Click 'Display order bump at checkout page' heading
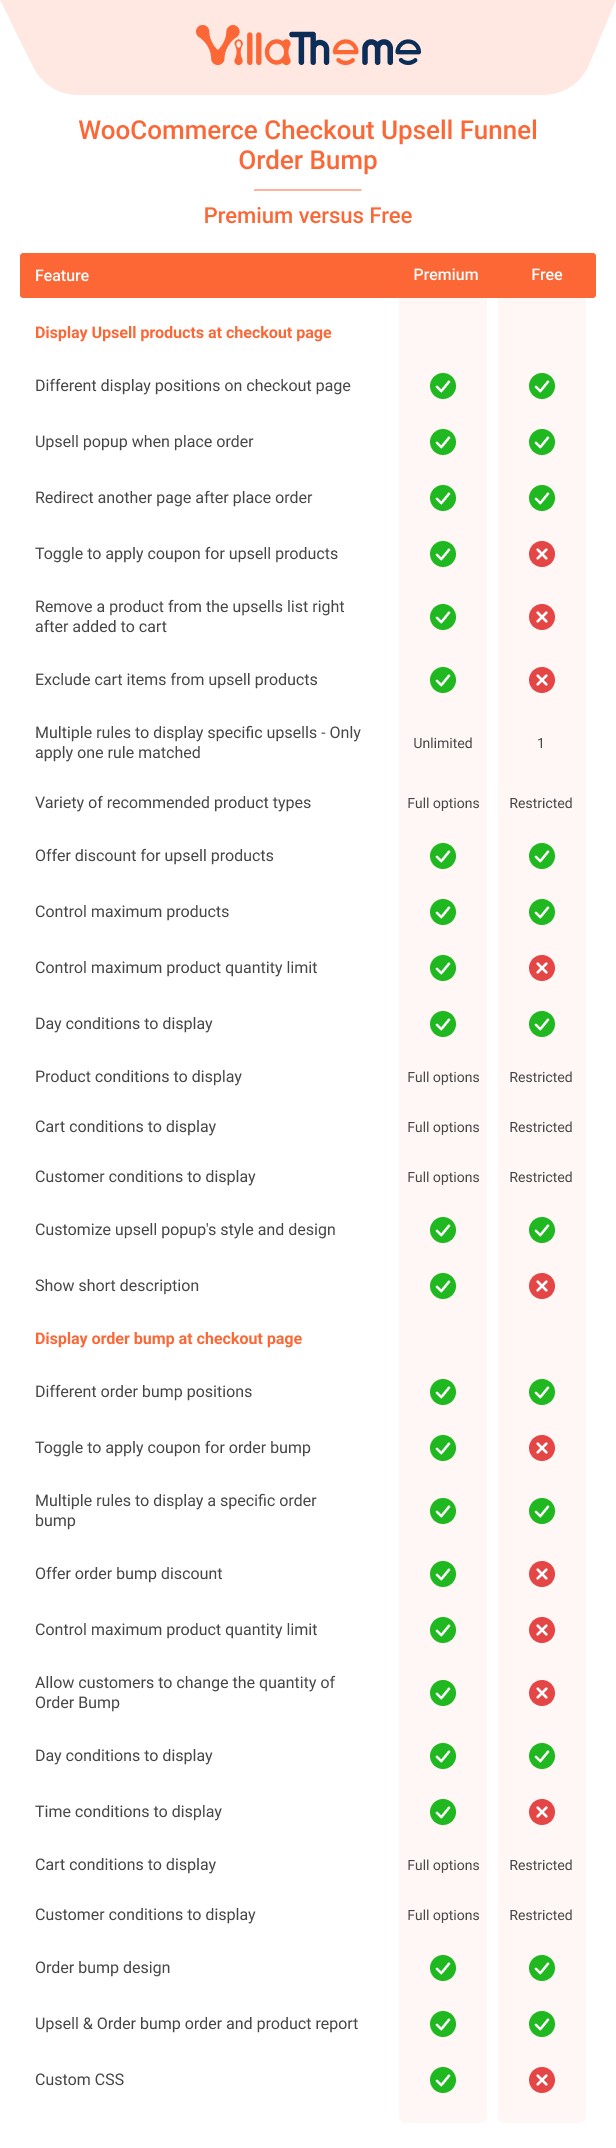616x2148 pixels. point(168,1339)
